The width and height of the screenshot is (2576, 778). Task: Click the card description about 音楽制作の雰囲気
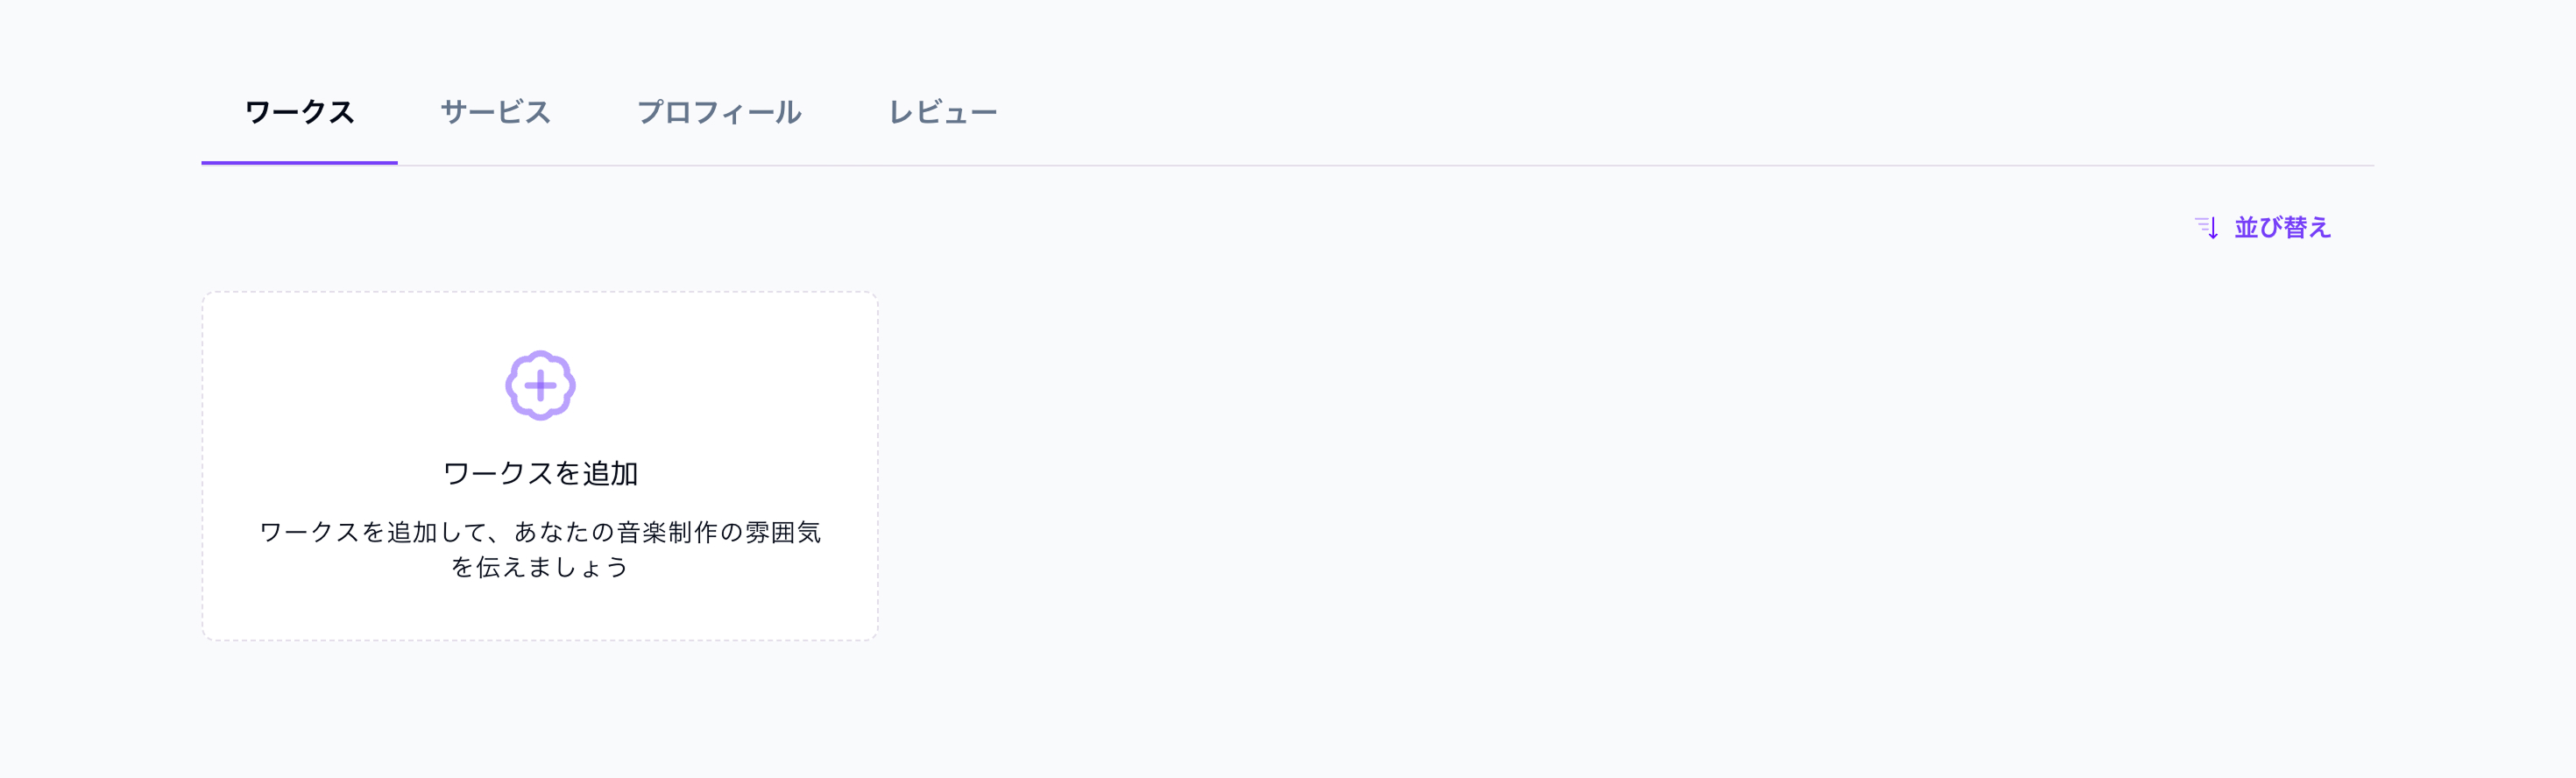coord(540,532)
